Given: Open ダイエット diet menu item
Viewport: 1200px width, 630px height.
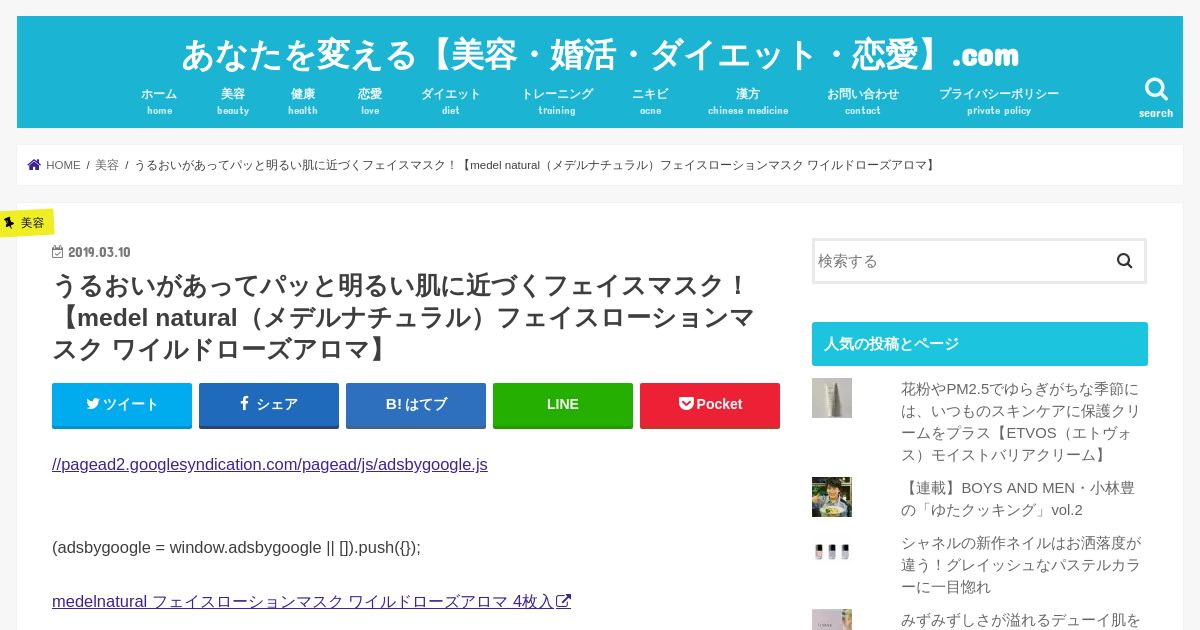Looking at the screenshot, I should [451, 101].
